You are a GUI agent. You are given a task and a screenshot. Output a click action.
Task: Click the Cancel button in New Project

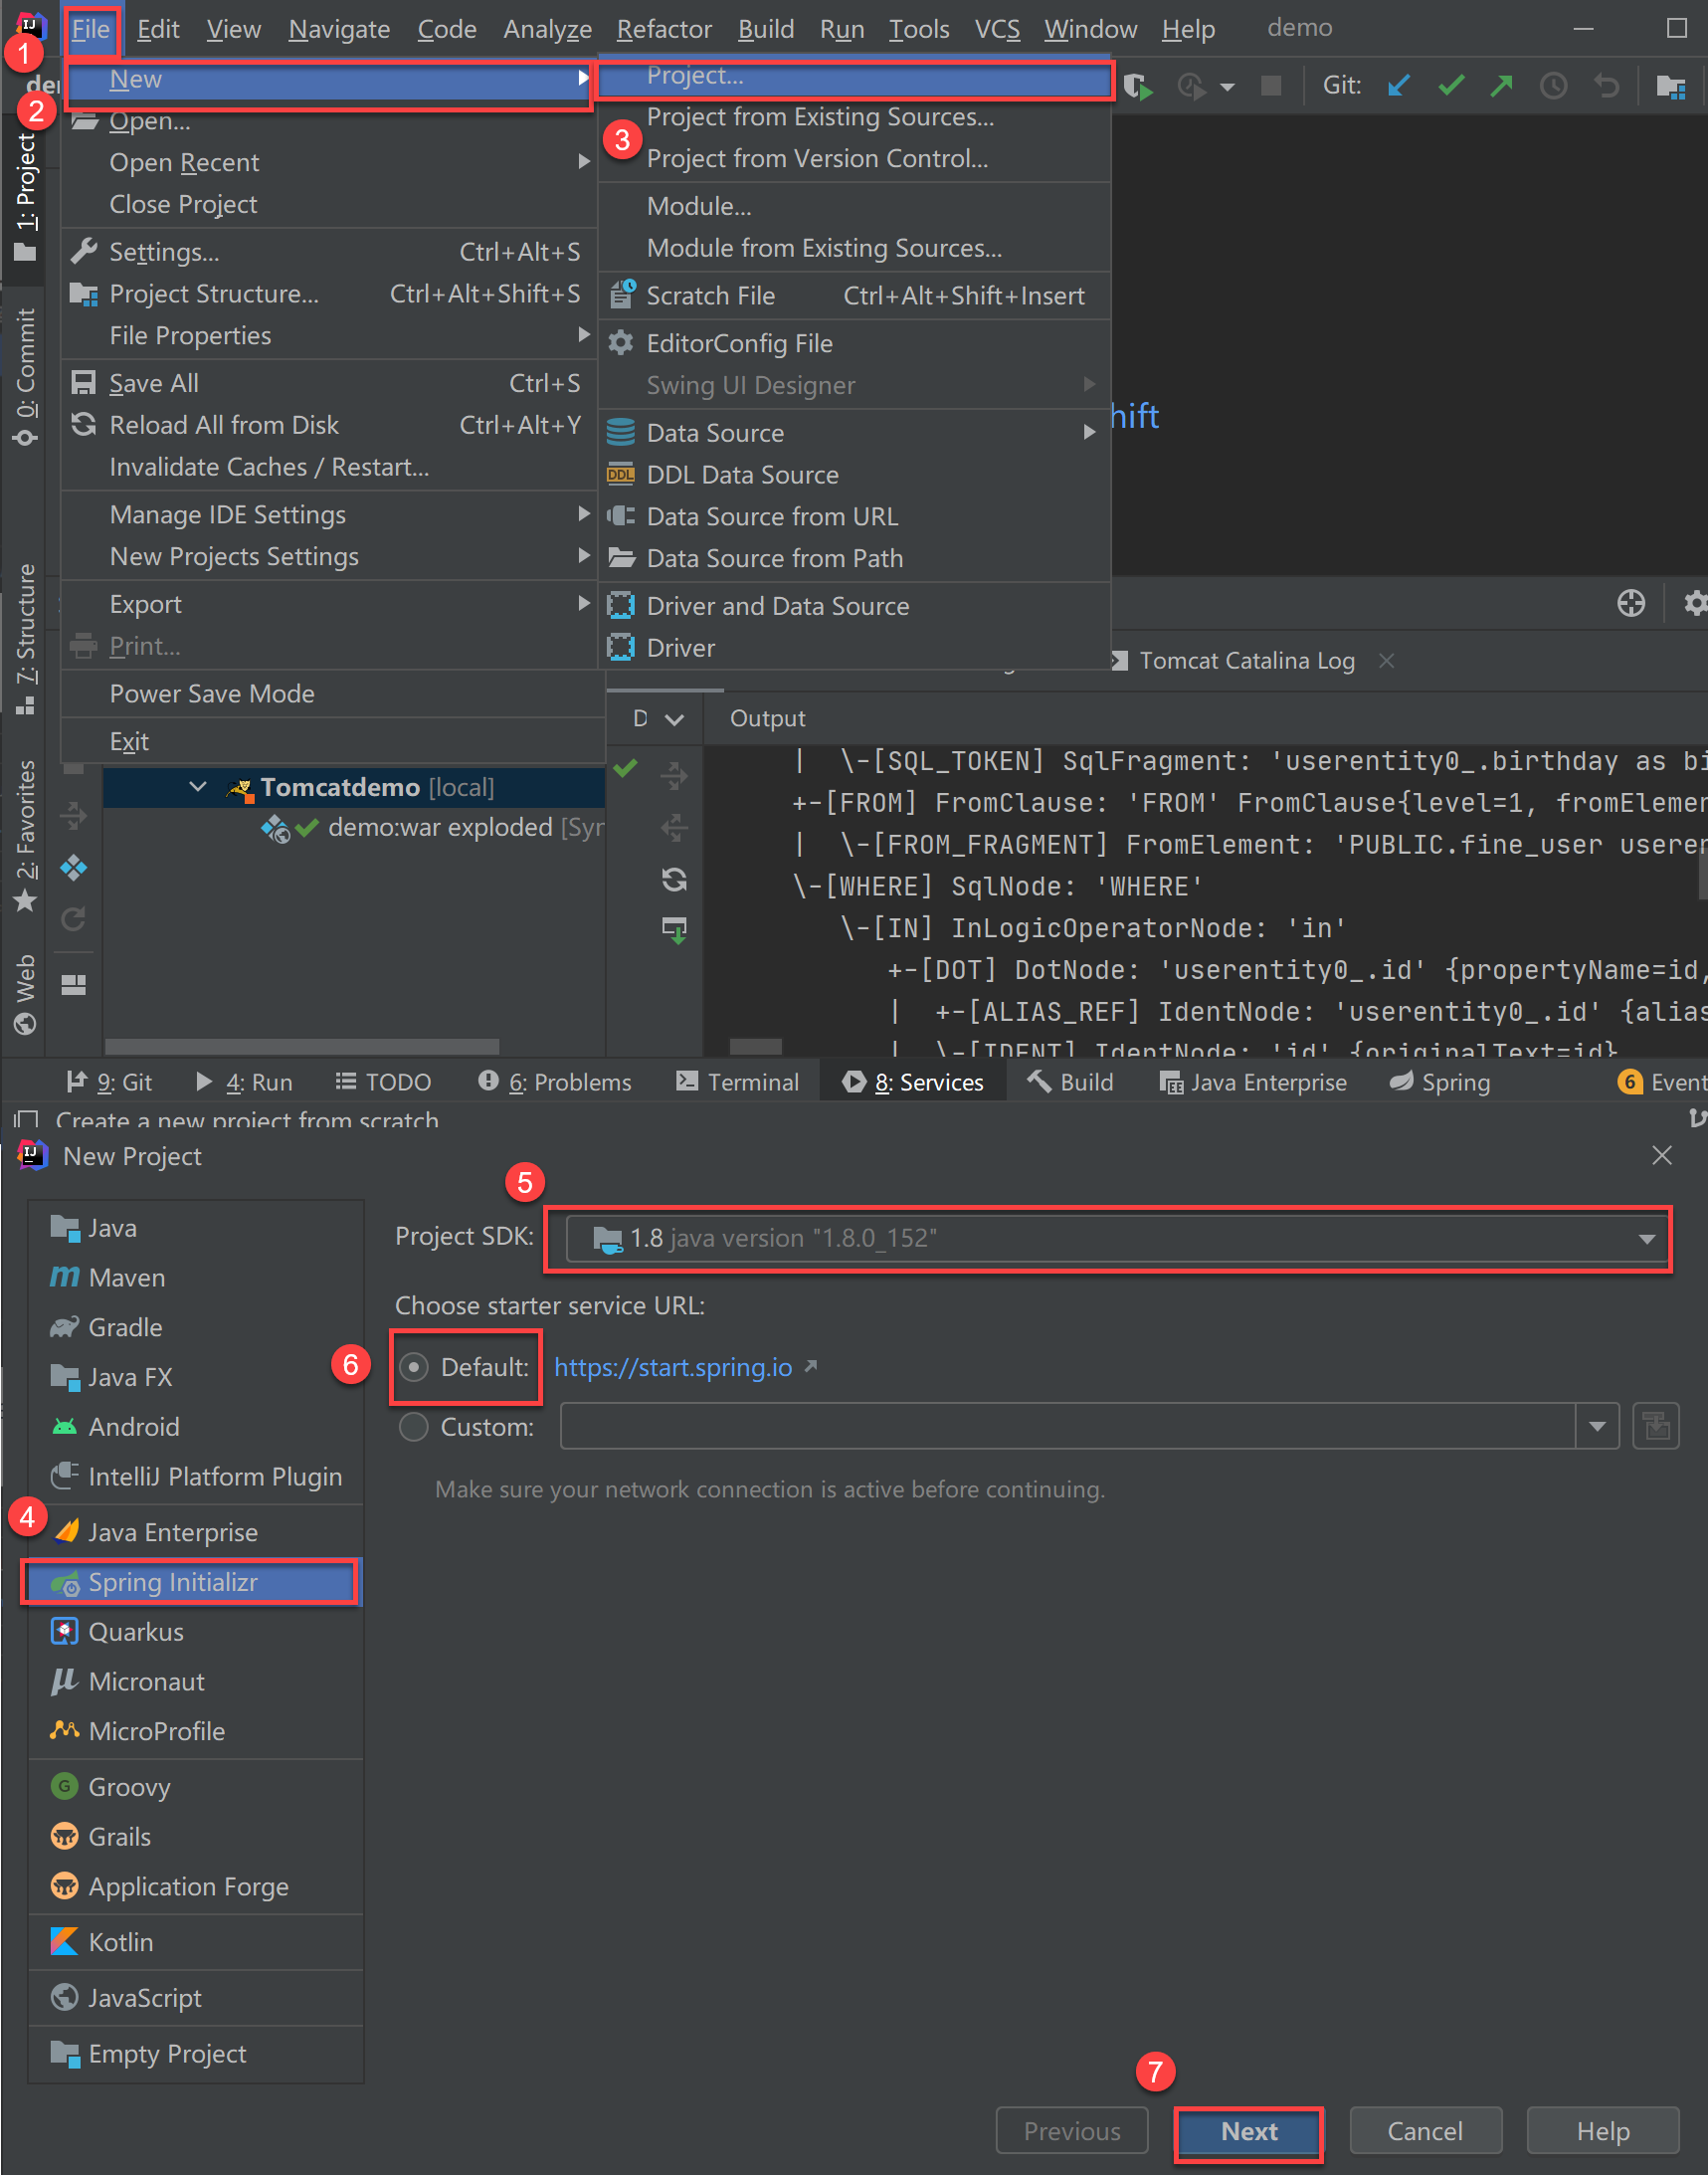point(1425,2131)
